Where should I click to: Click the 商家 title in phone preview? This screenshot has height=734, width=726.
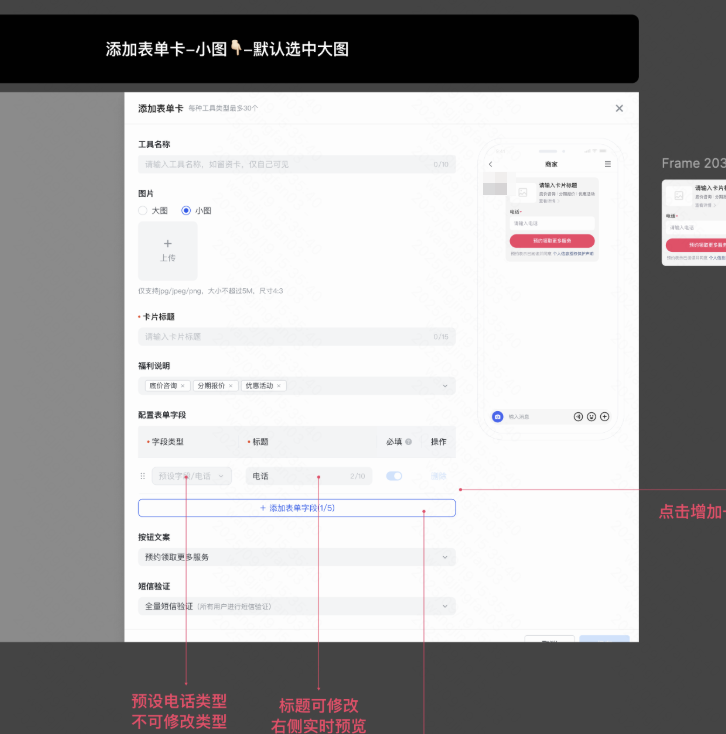[x=551, y=164]
